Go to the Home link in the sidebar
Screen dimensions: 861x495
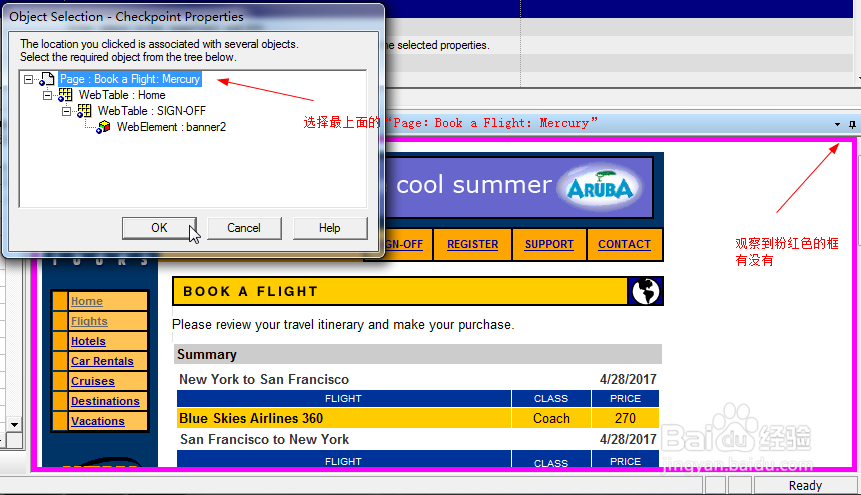87,301
